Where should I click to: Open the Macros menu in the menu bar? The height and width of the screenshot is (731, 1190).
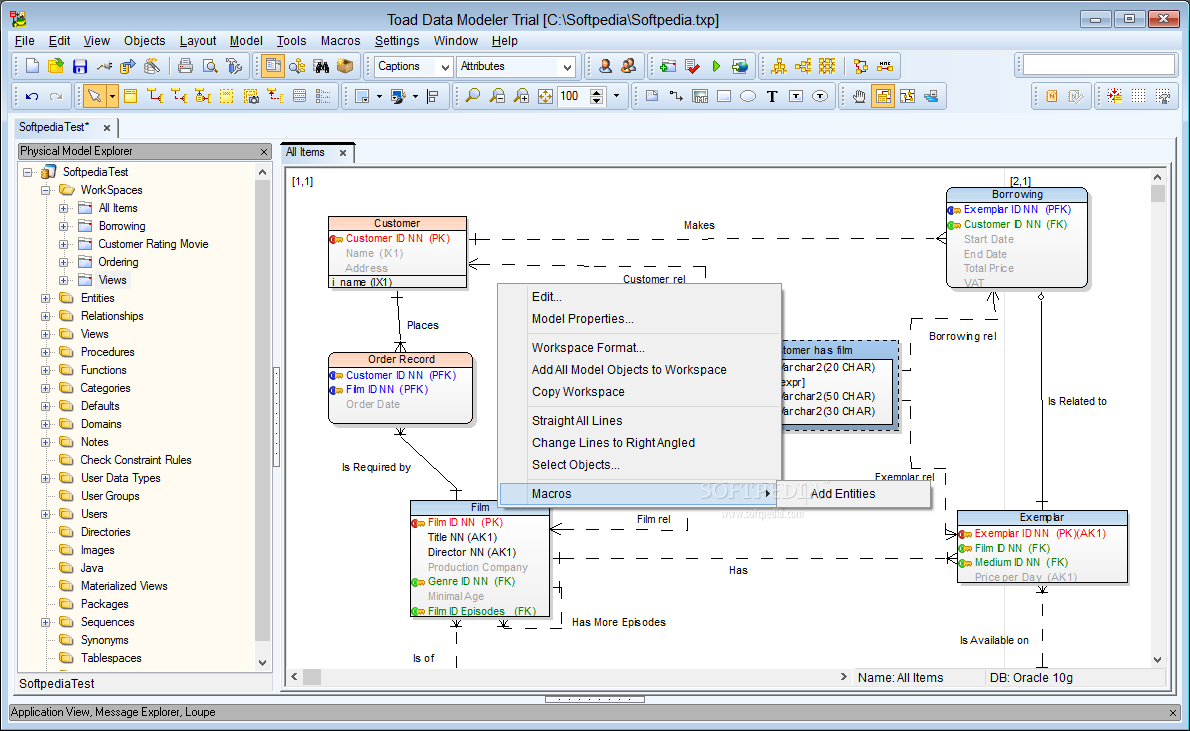340,41
